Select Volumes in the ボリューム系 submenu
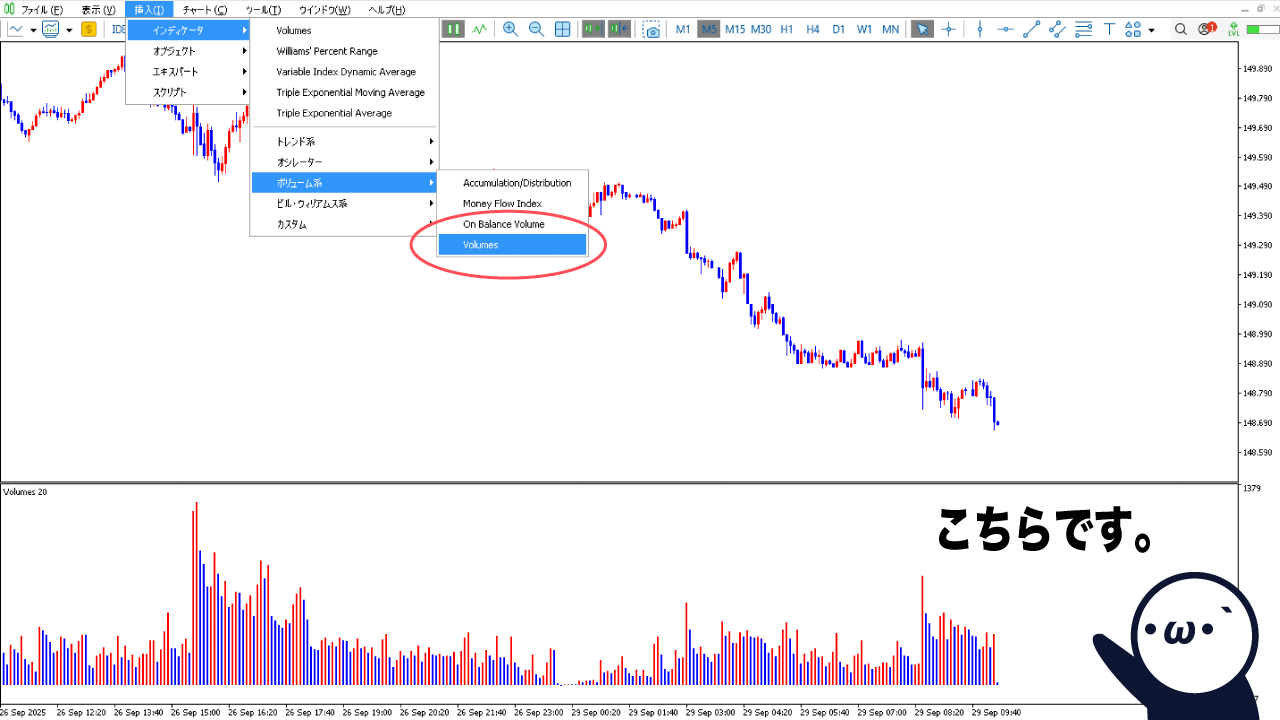The image size is (1280, 720). point(512,245)
